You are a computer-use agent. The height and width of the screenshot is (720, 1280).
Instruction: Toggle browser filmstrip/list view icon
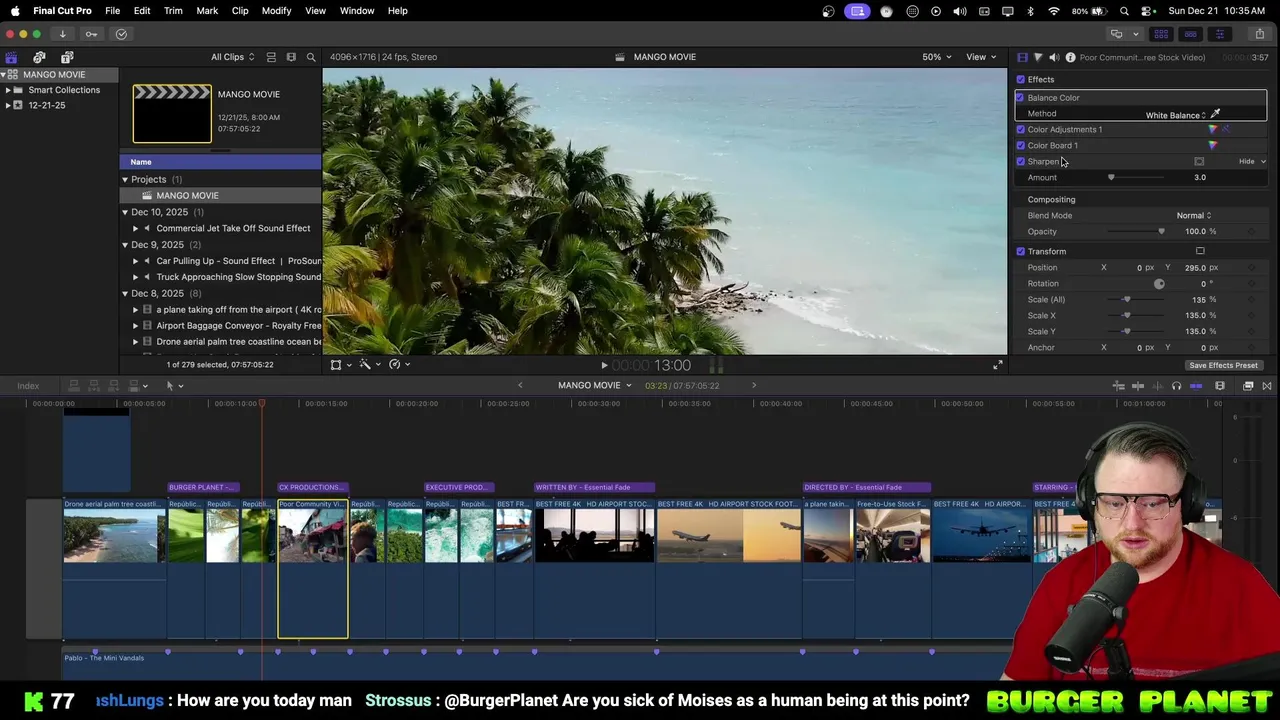pos(271,57)
